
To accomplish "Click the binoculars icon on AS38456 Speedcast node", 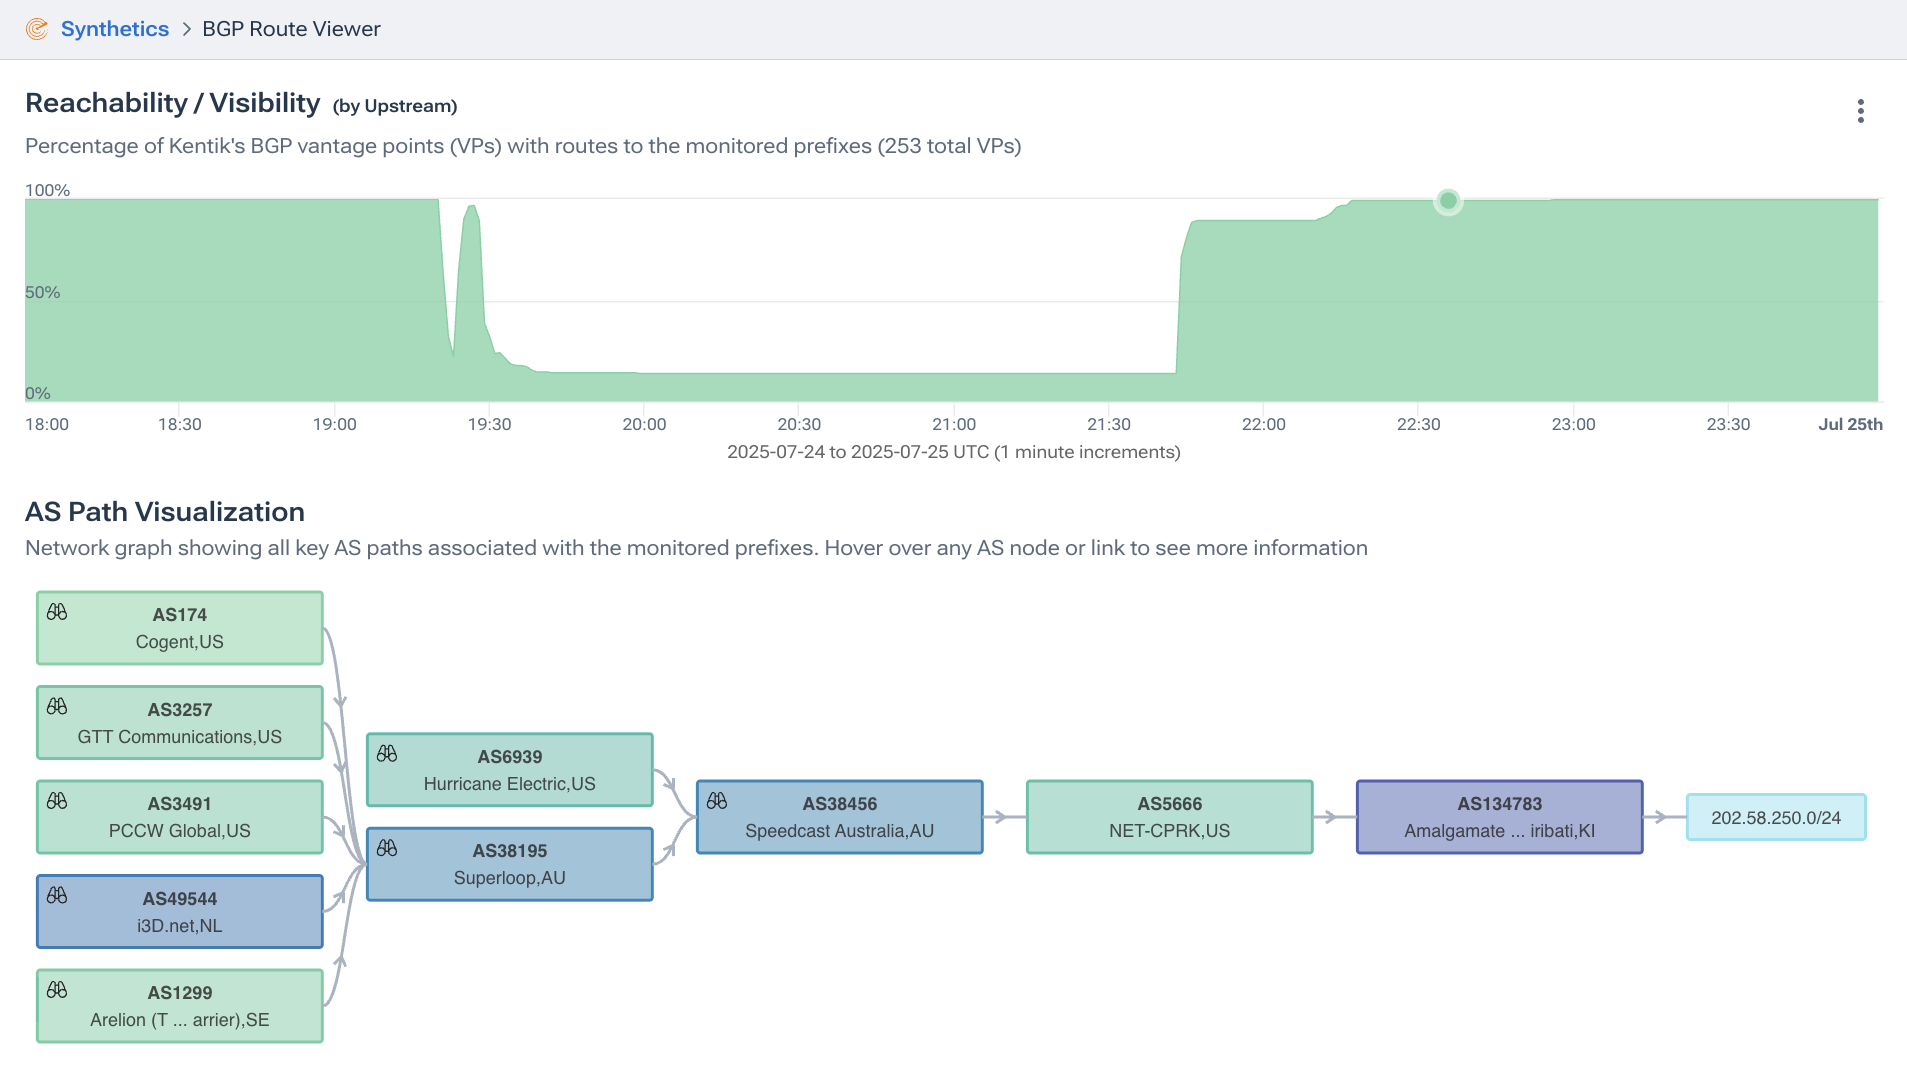I will [717, 800].
